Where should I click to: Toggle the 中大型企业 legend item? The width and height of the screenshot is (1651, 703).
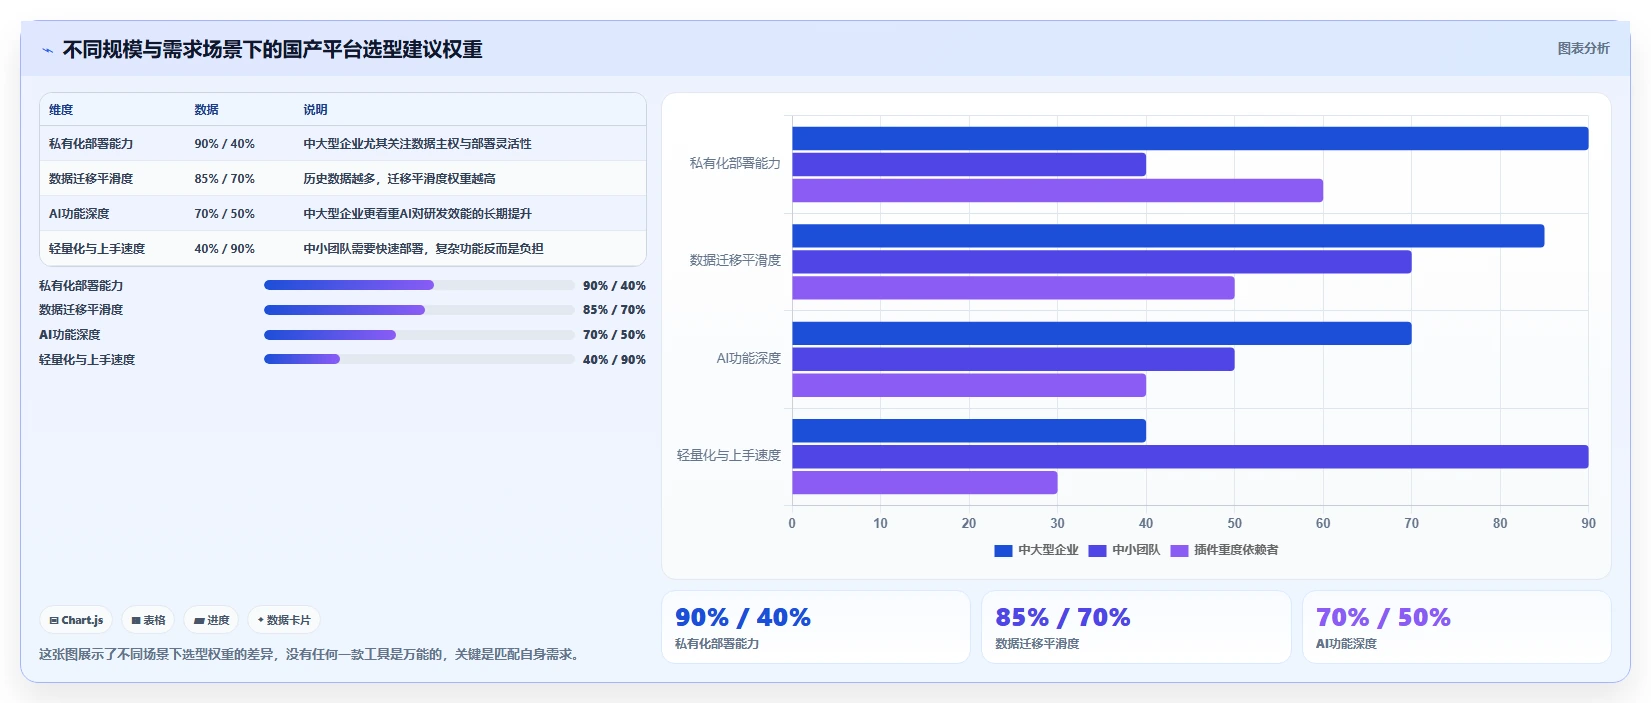[1036, 550]
